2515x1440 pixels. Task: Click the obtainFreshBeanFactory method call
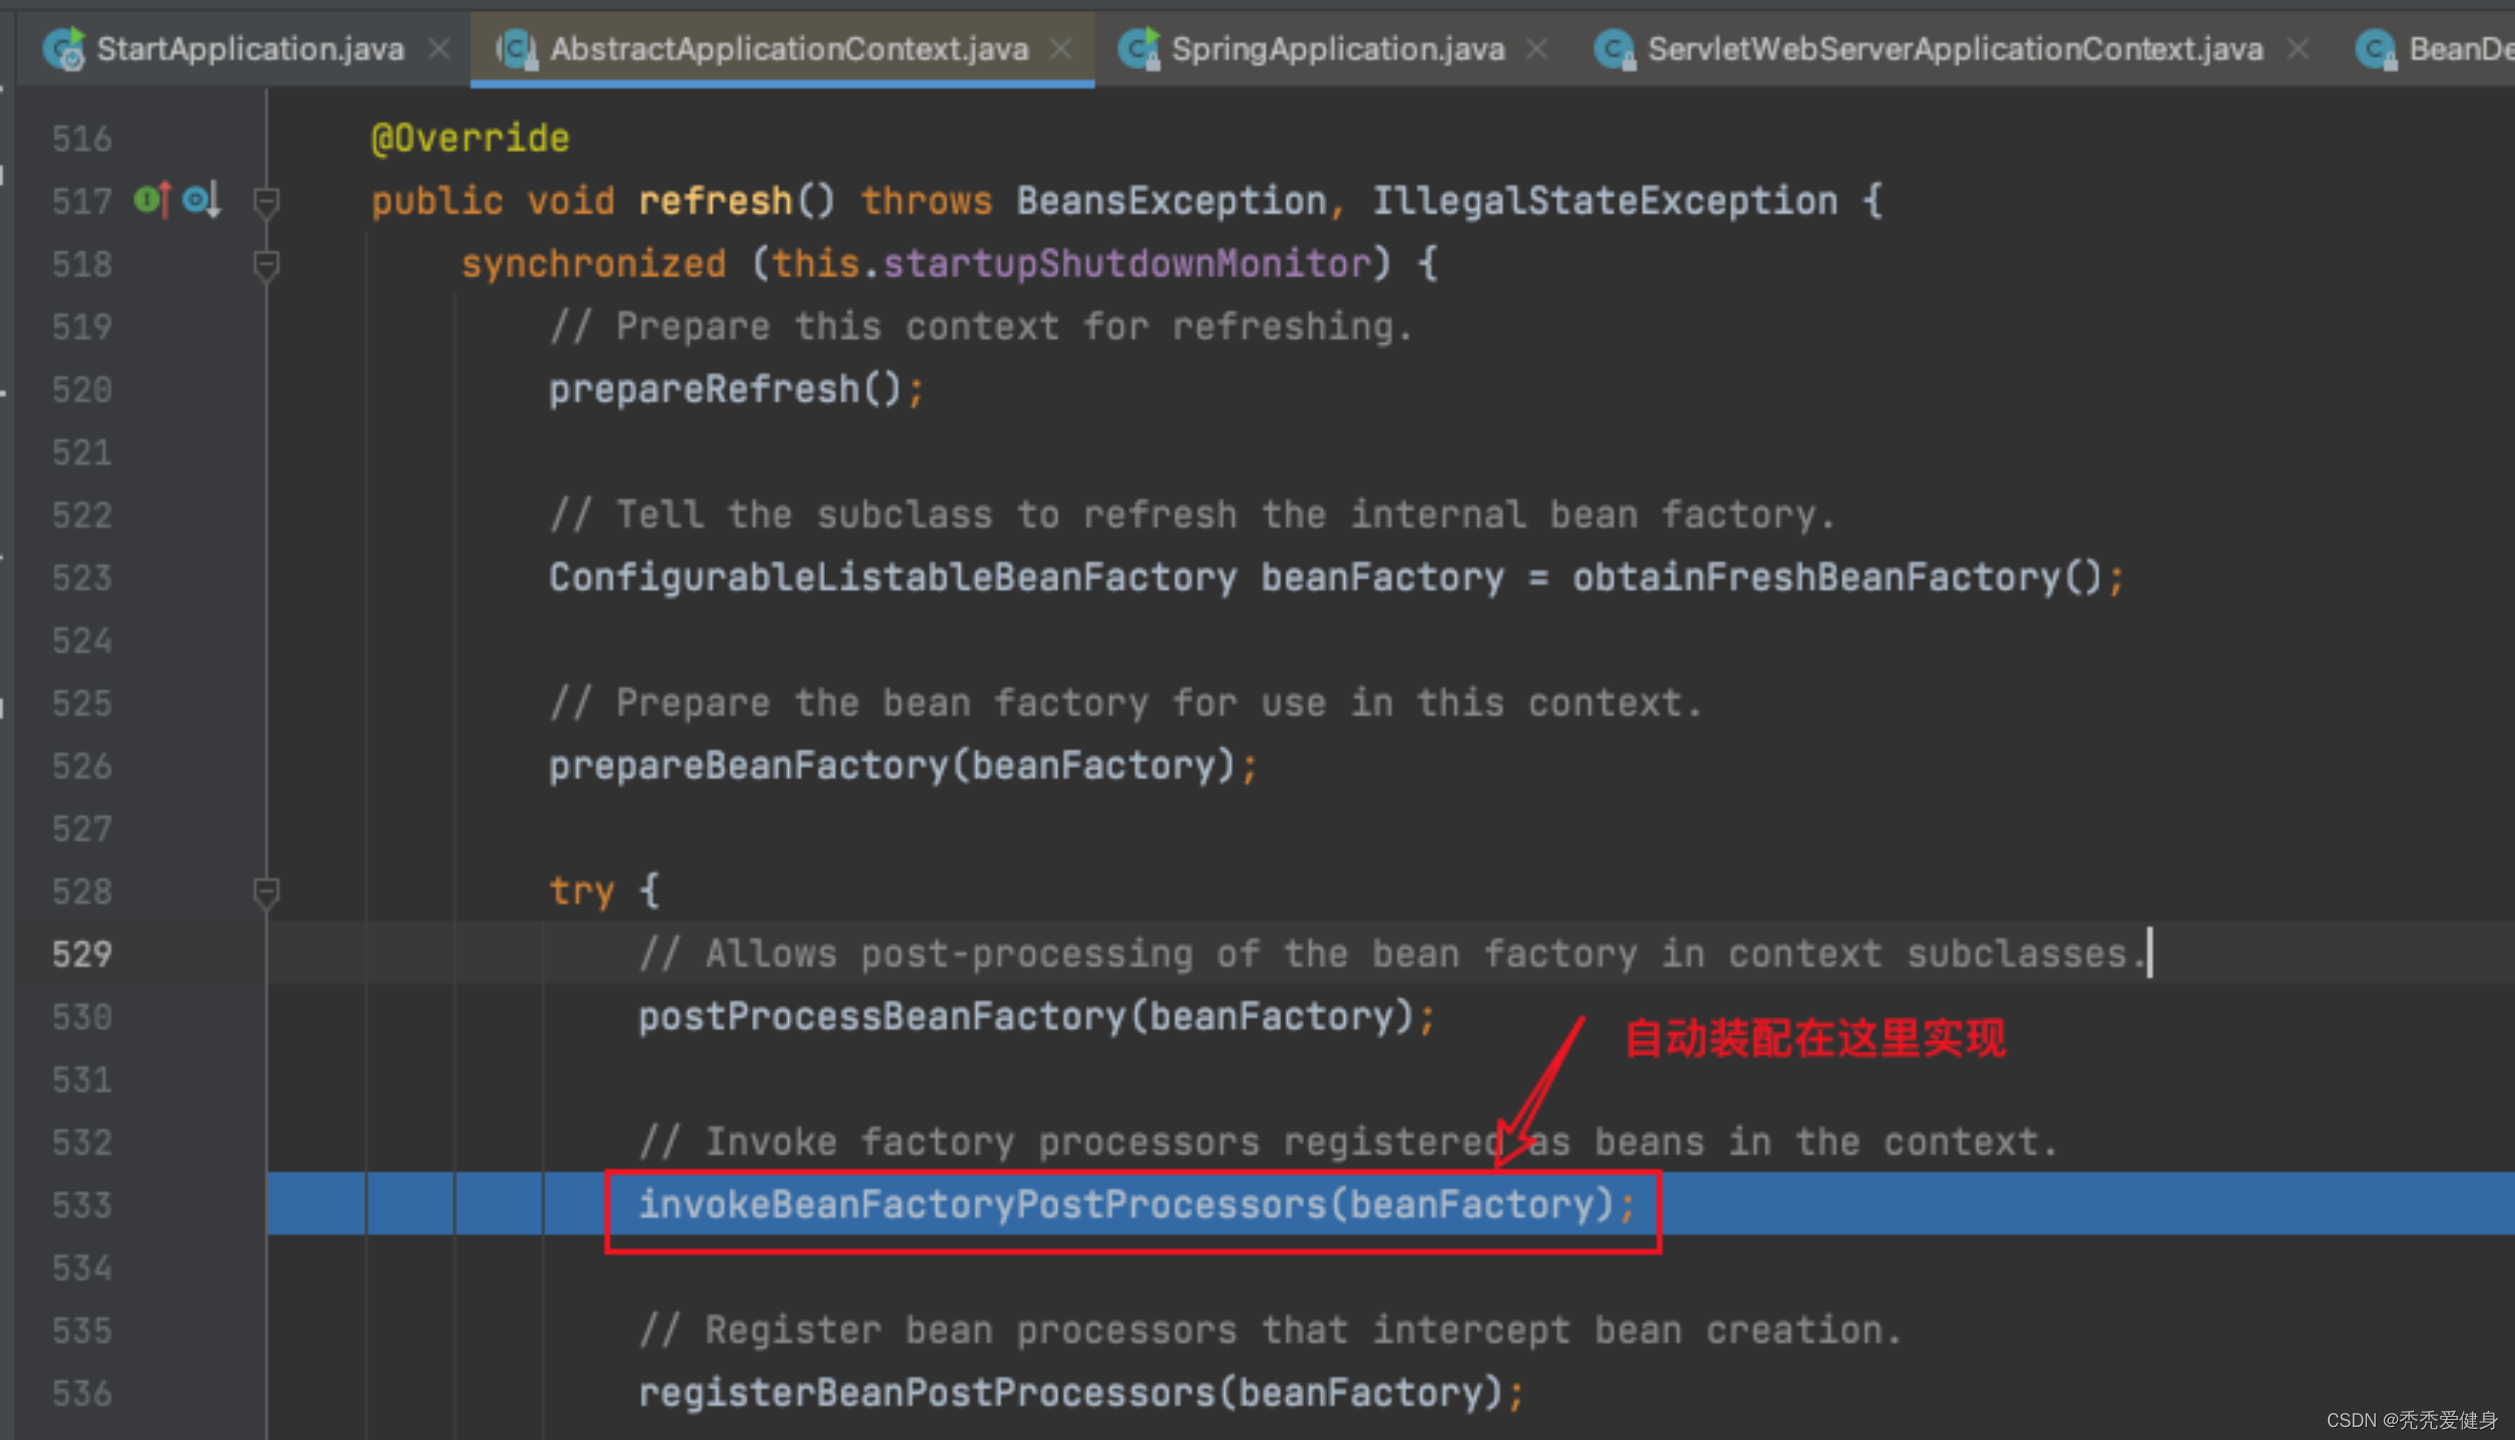click(1815, 578)
